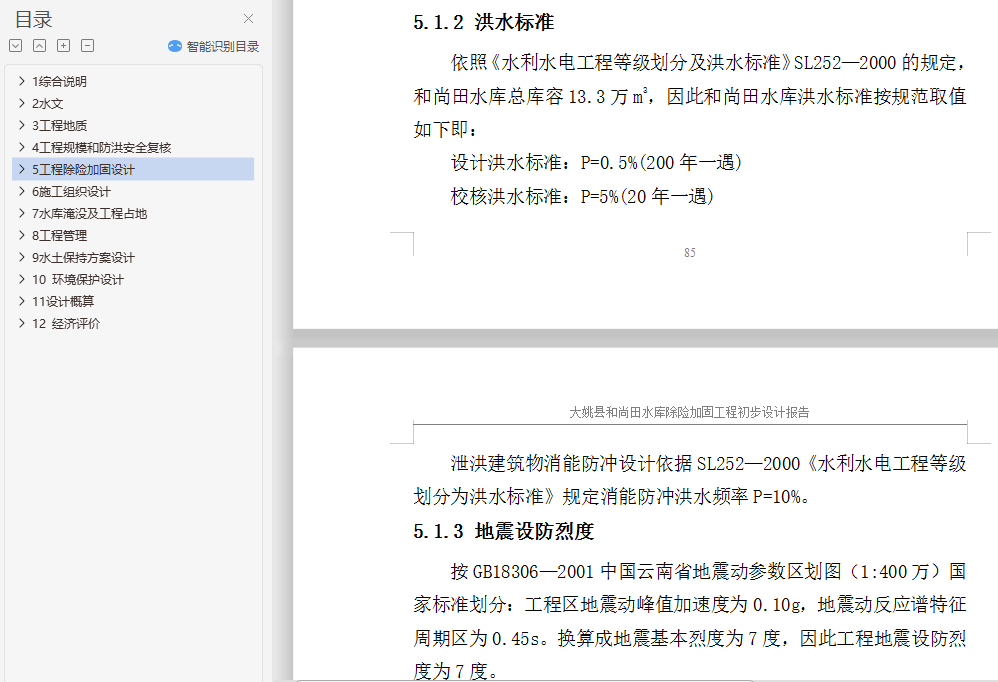The width and height of the screenshot is (998, 682).
Task: Expand the chevron beside 3工程地质
Action: click(x=22, y=125)
